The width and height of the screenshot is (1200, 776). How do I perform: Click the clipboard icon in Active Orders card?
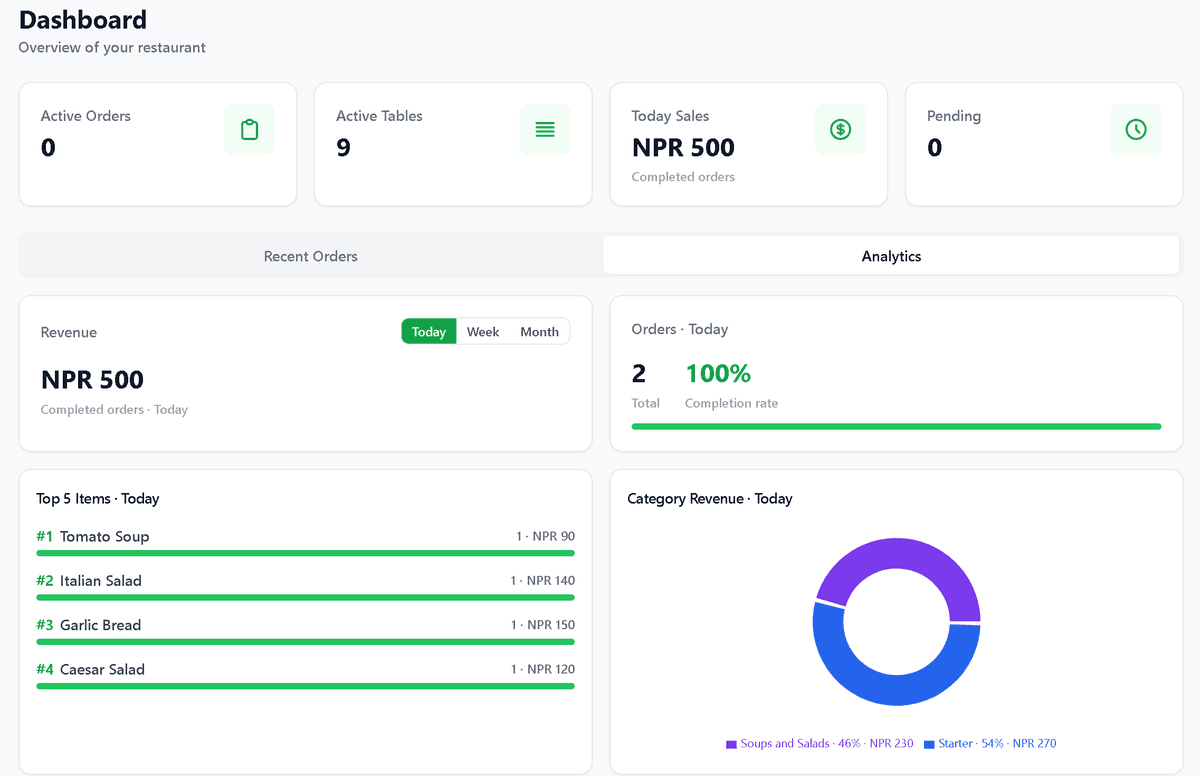coord(249,129)
